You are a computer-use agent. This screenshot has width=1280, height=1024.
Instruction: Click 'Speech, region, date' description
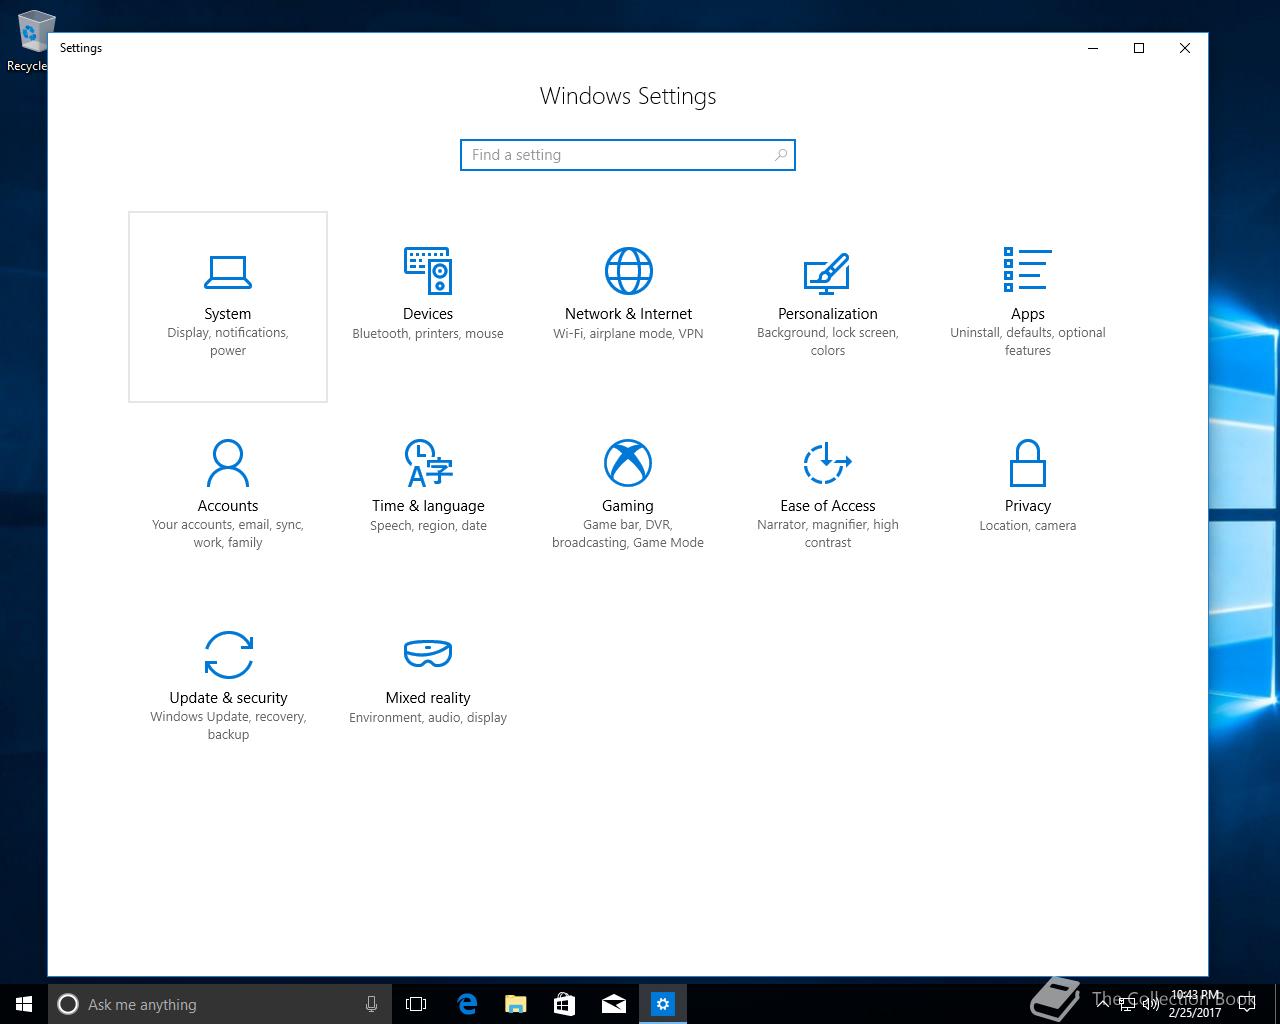coord(428,526)
